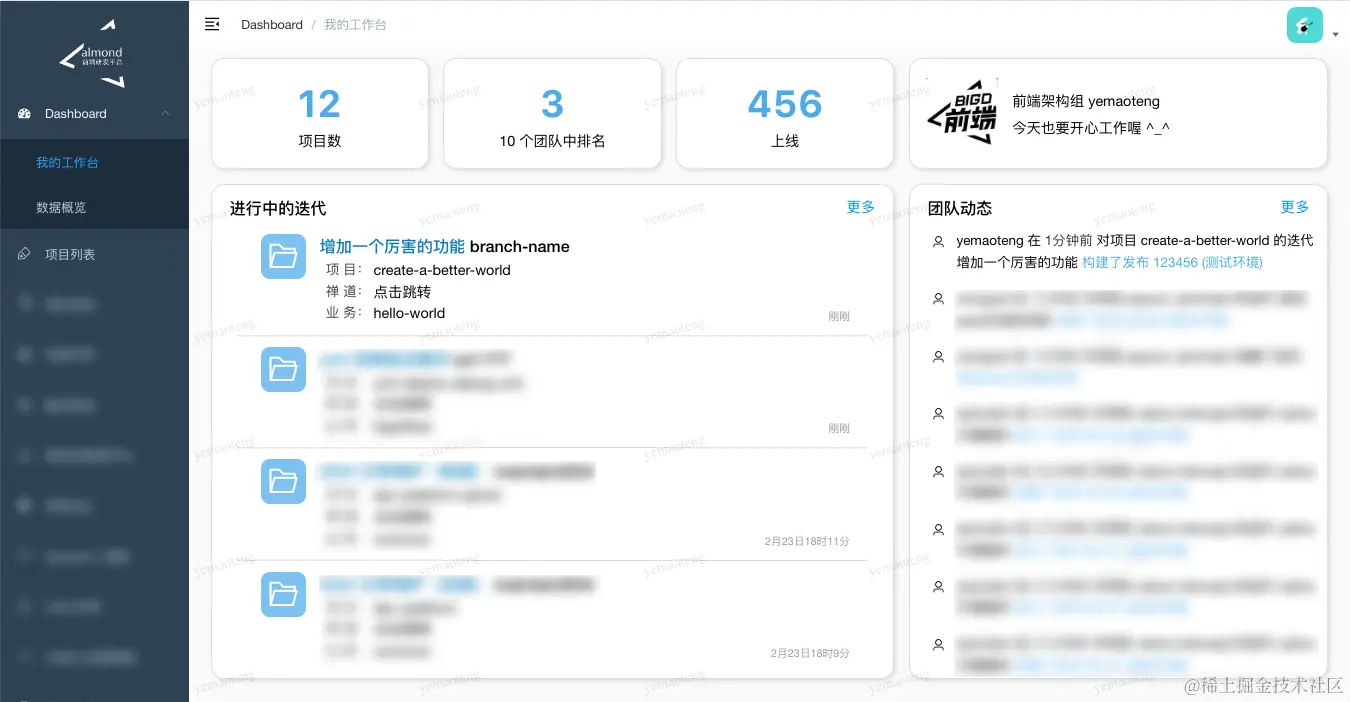Open 项目列表 in the sidebar

pos(94,254)
